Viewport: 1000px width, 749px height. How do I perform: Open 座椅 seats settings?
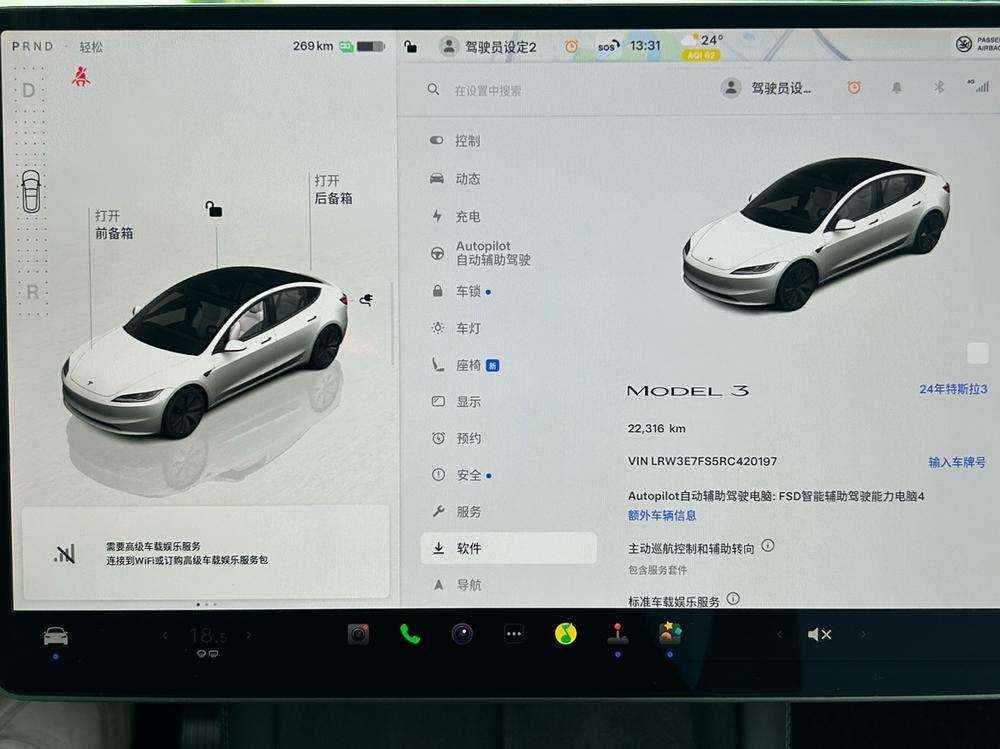[465, 365]
